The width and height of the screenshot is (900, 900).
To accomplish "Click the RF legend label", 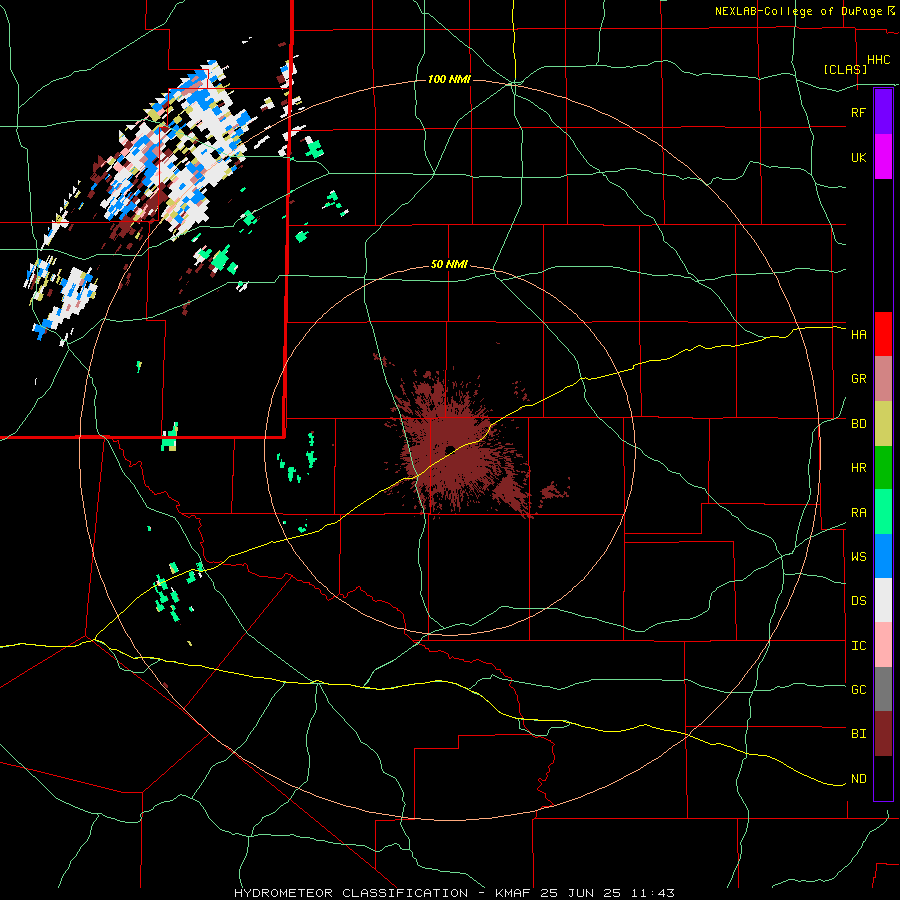I will tap(858, 112).
